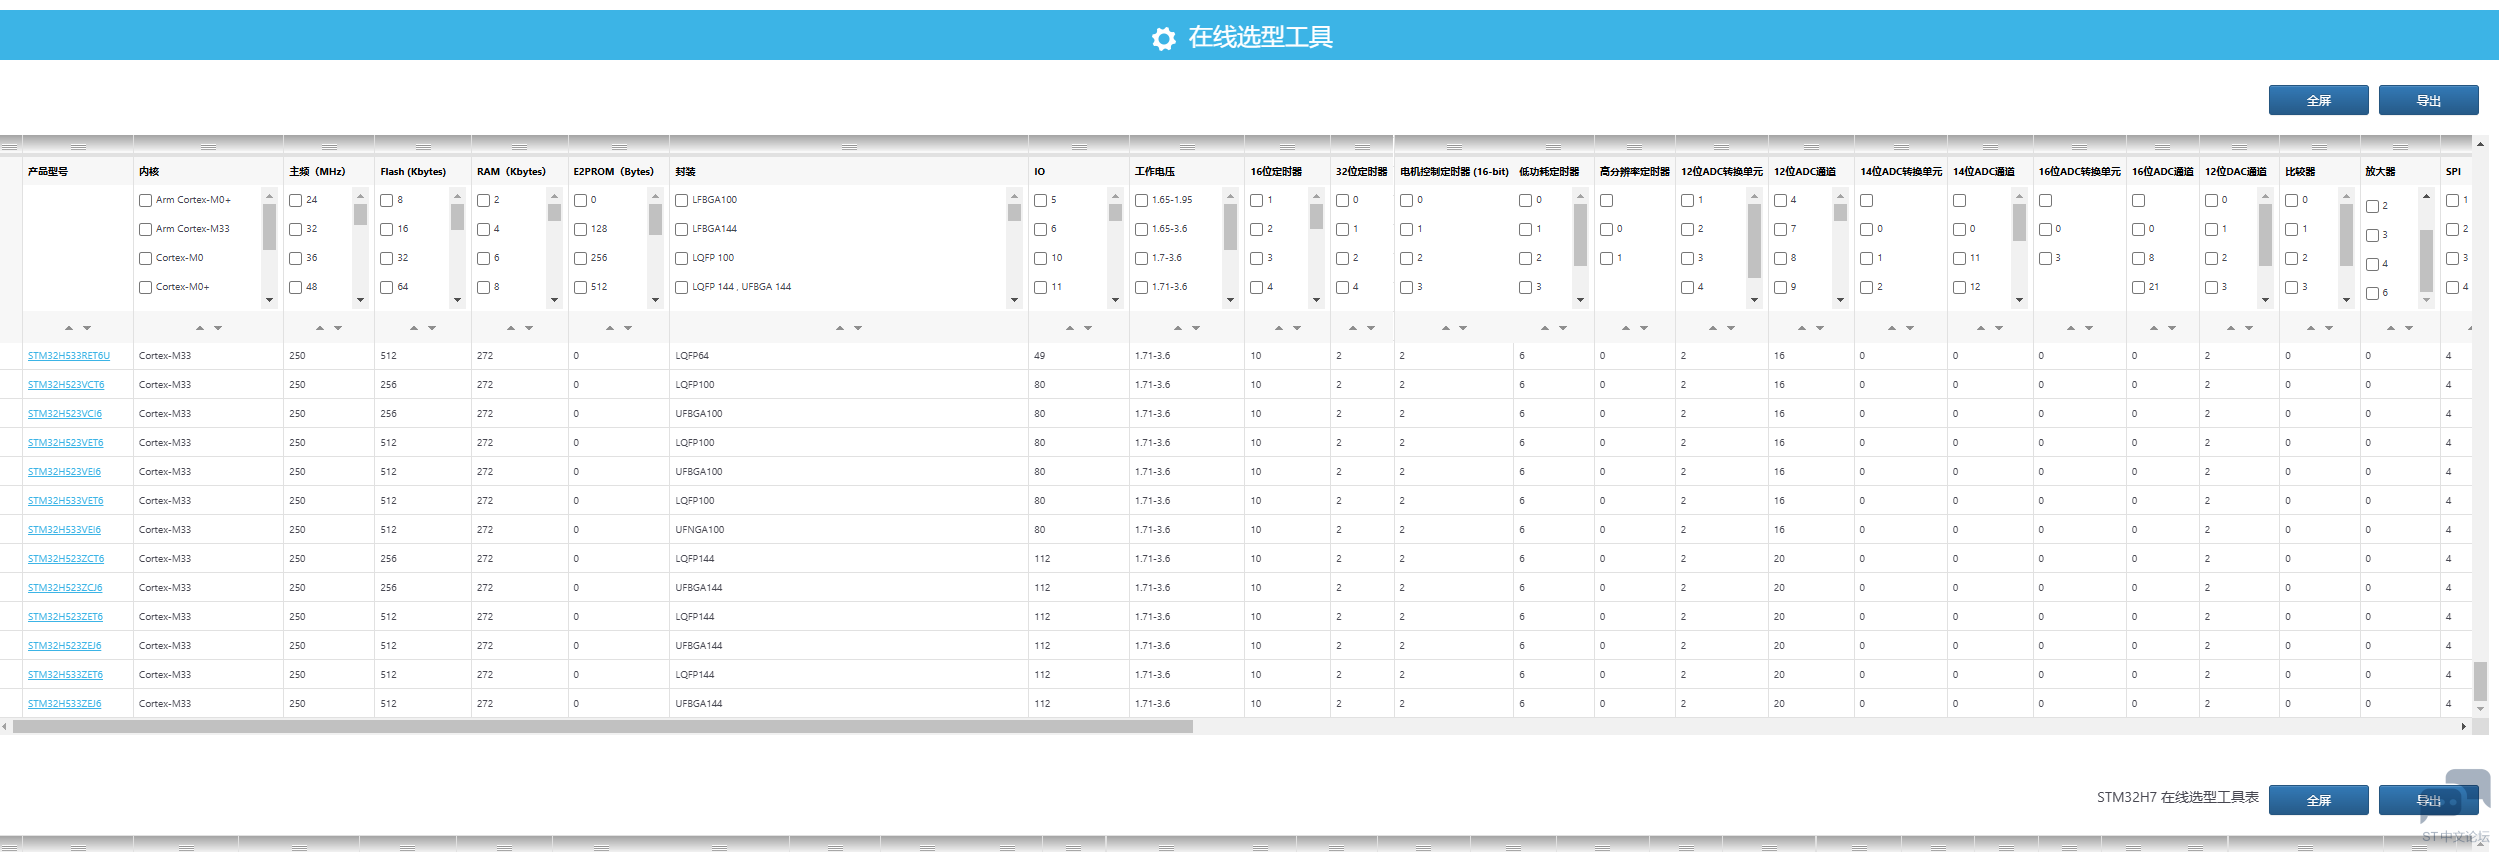This screenshot has height=852, width=2499.
Task: Sort 32位定时器 column descending arrow
Action: coord(1371,328)
